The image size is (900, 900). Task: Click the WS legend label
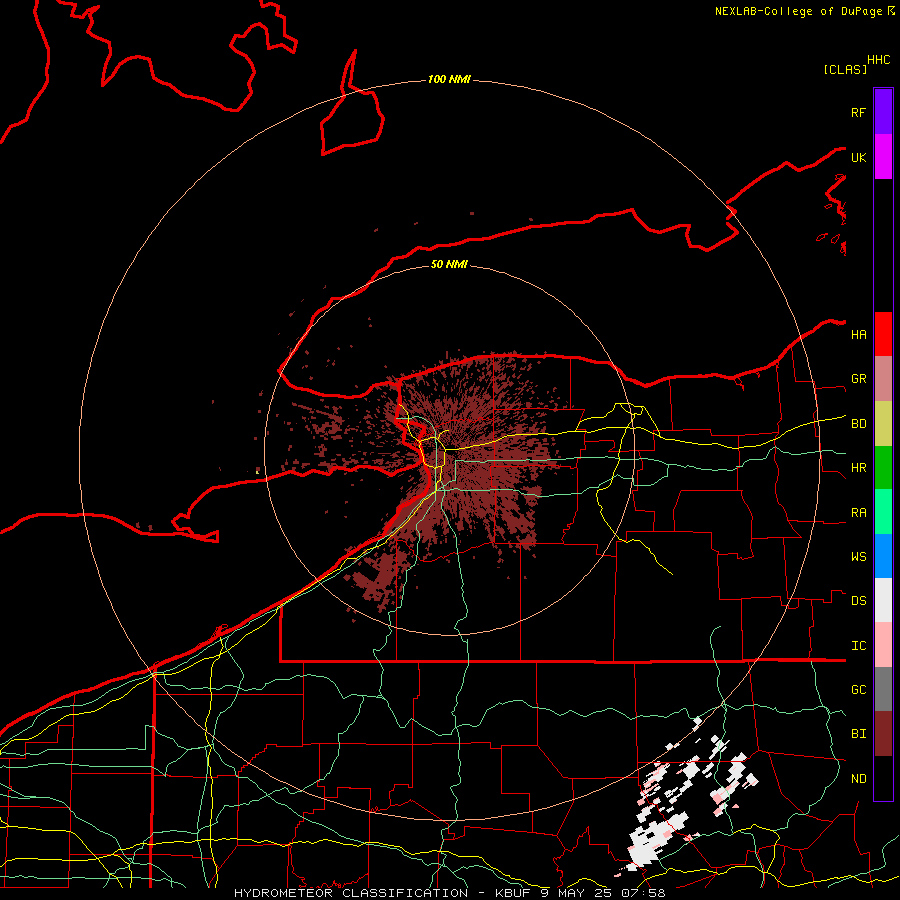[x=858, y=556]
